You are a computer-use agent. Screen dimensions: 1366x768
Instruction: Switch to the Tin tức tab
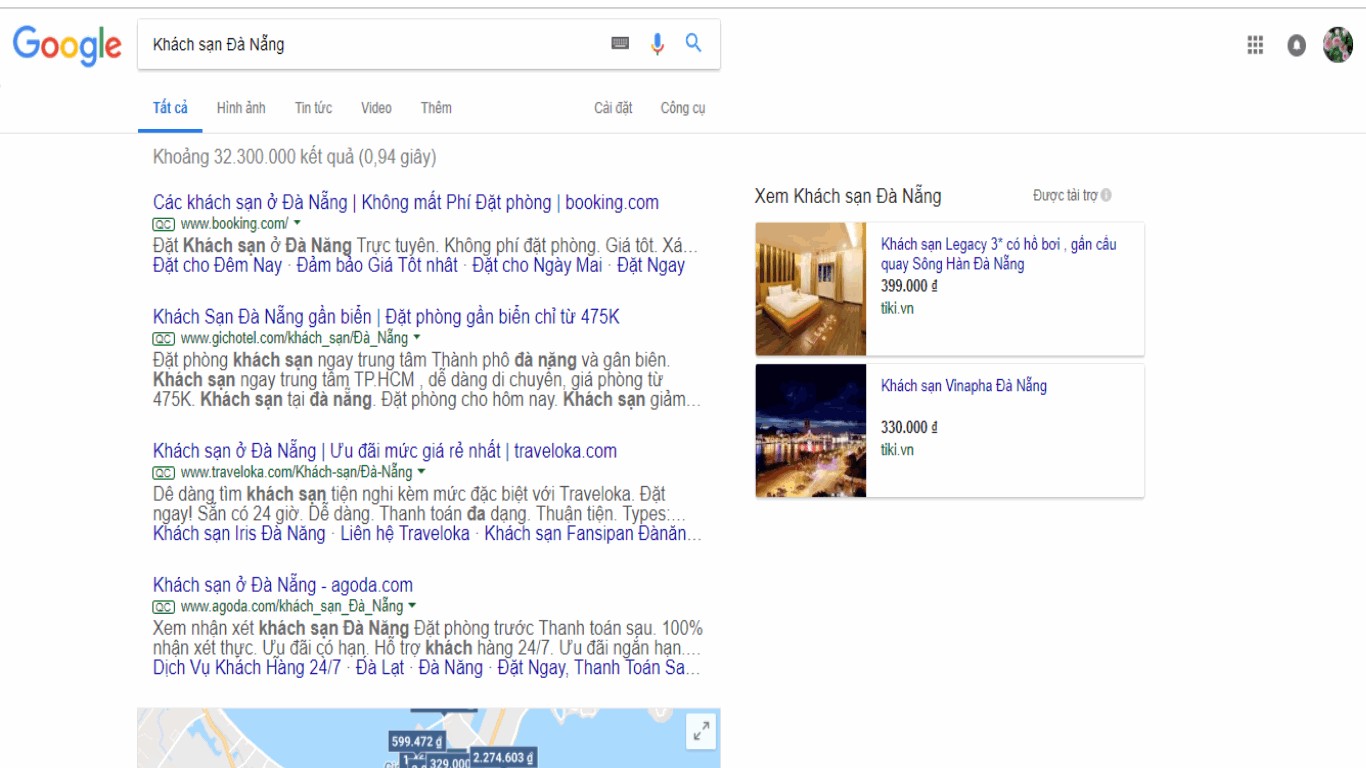pos(313,108)
